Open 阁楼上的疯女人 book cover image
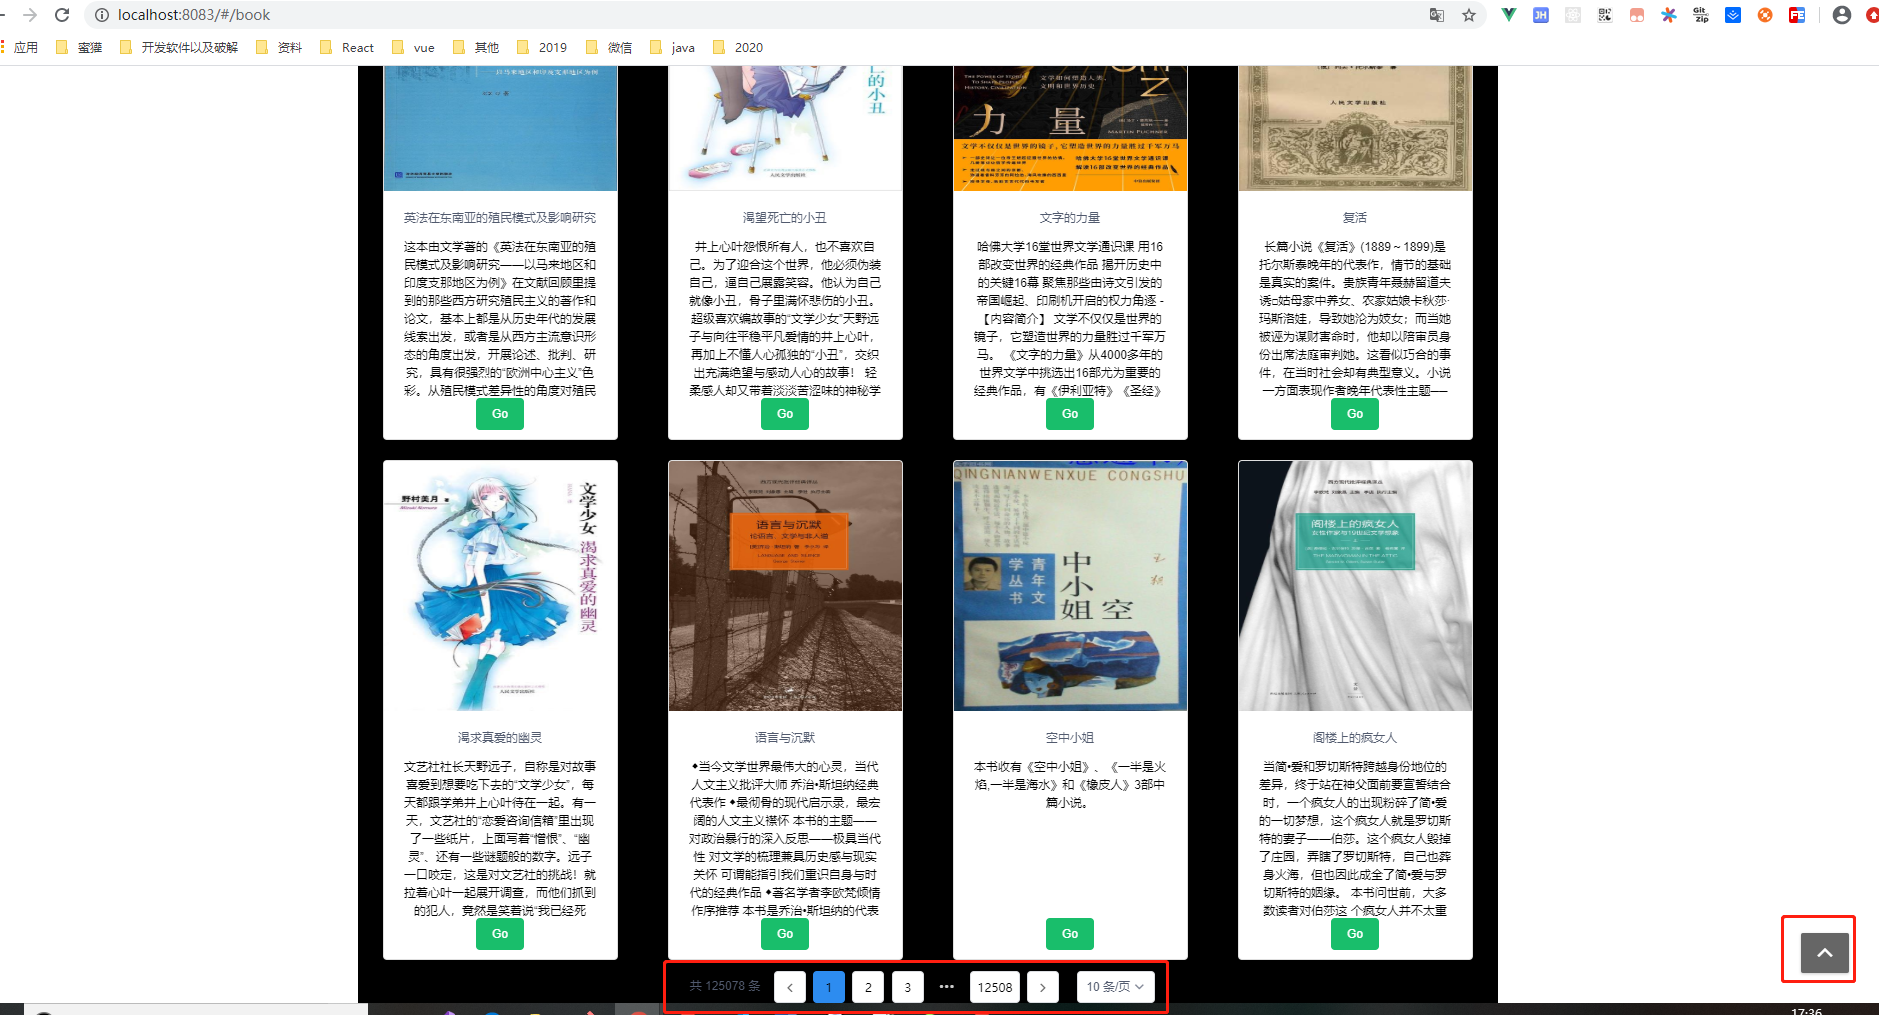1879x1015 pixels. pyautogui.click(x=1355, y=586)
